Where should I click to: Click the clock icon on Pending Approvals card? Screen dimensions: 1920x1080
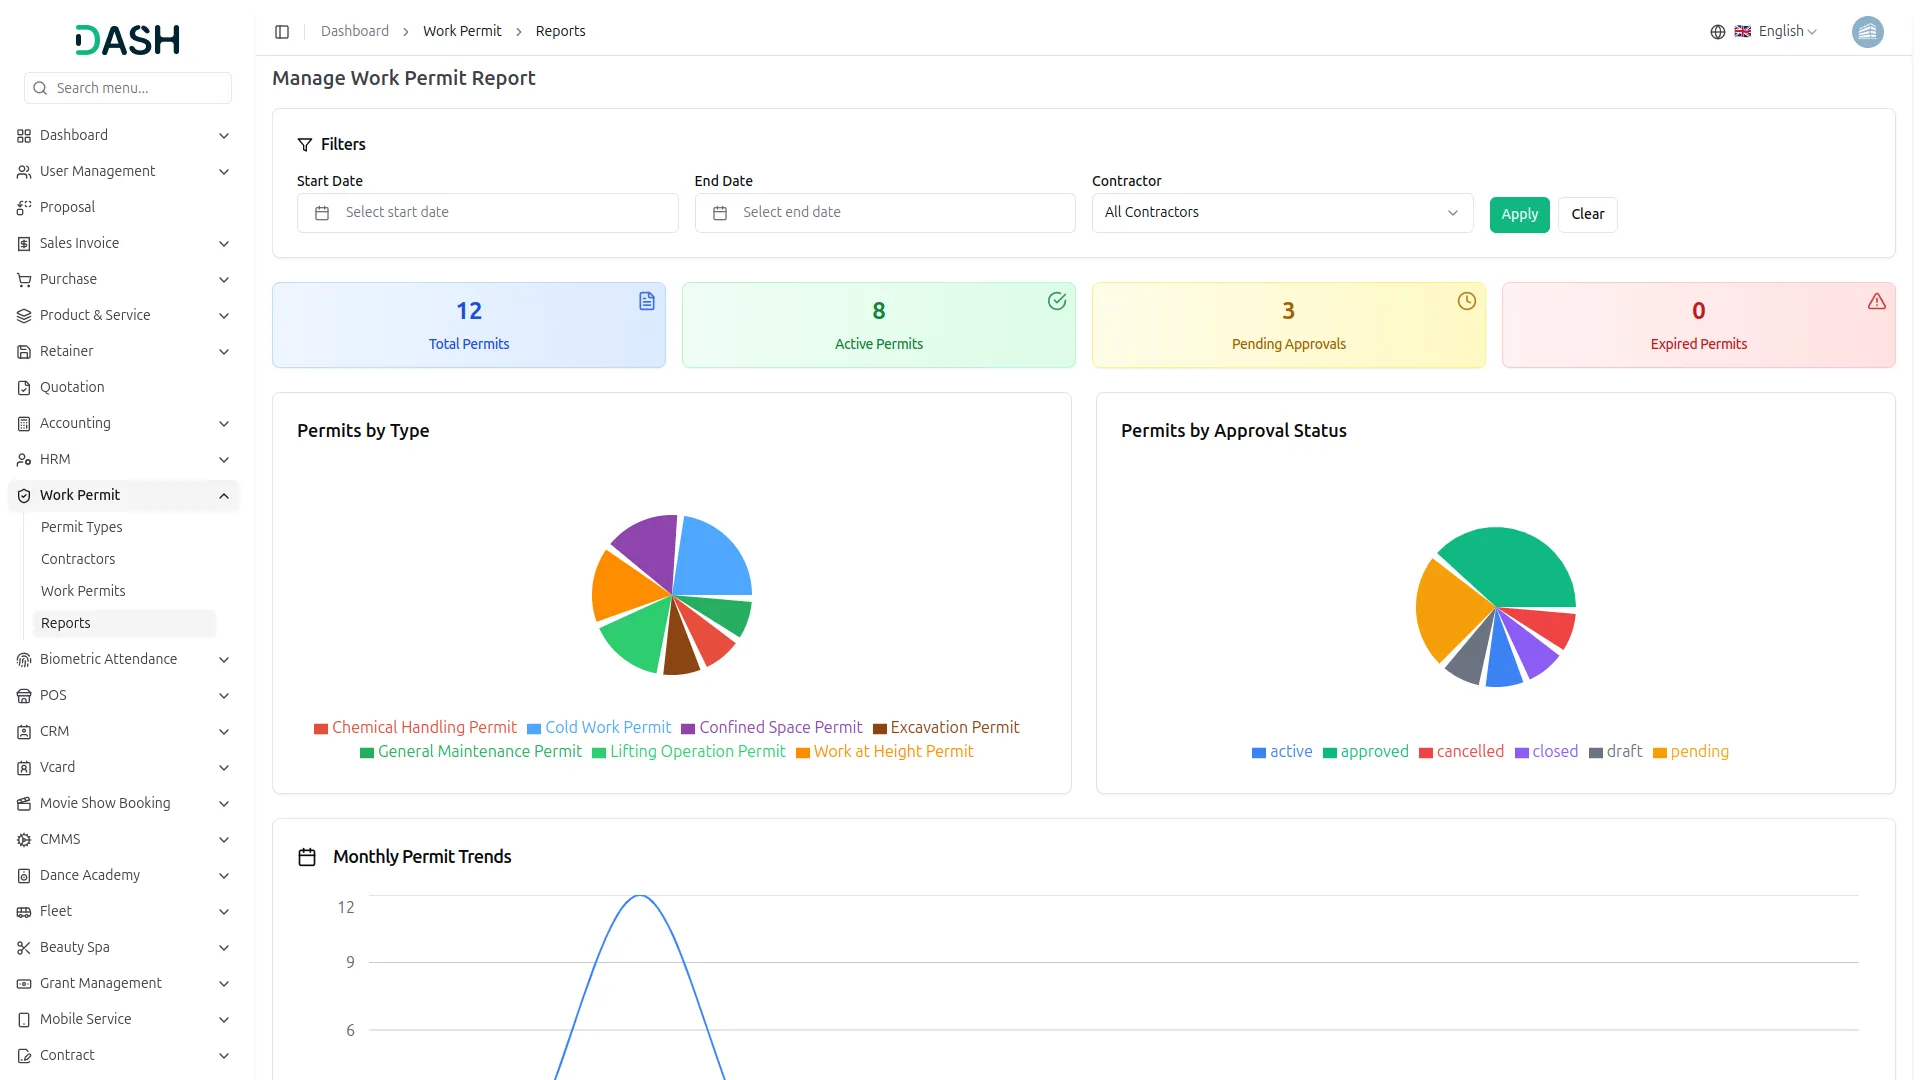(1466, 301)
